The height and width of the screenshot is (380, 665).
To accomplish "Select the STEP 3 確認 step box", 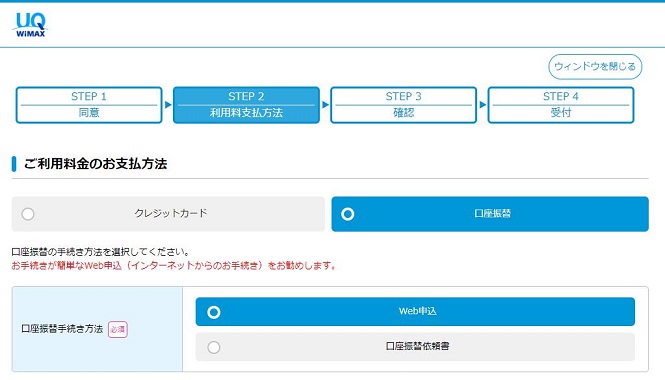I will (403, 105).
